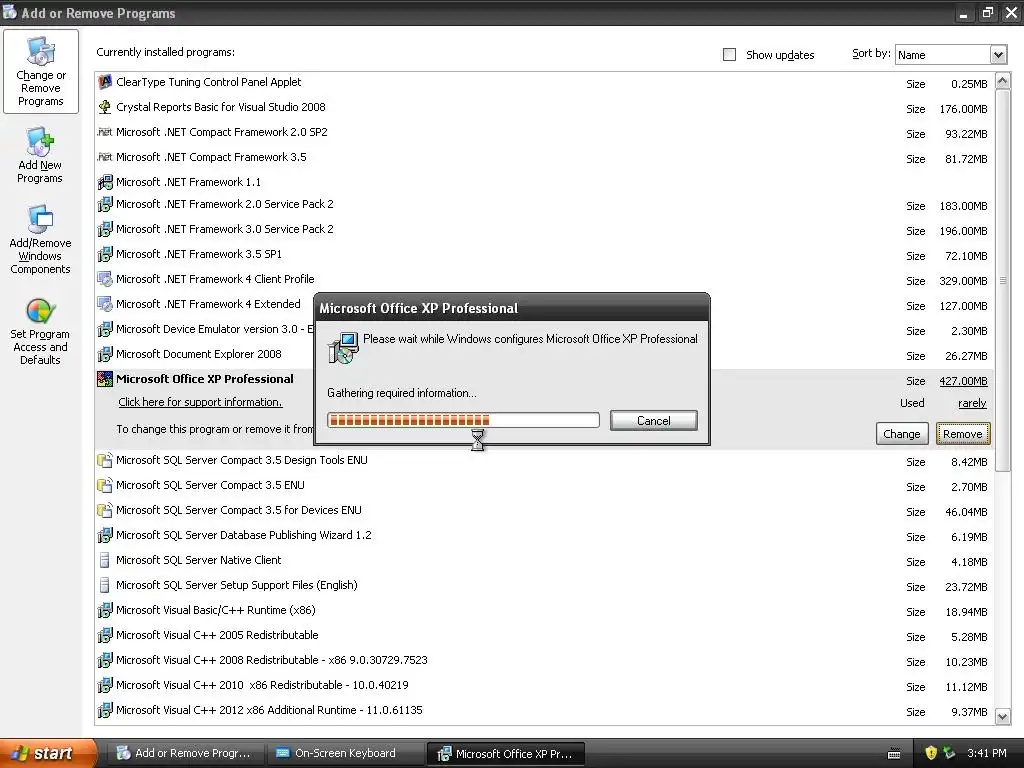This screenshot has height=768, width=1024.
Task: Click 'Gathering required information...' status text
Action: pyautogui.click(x=402, y=393)
